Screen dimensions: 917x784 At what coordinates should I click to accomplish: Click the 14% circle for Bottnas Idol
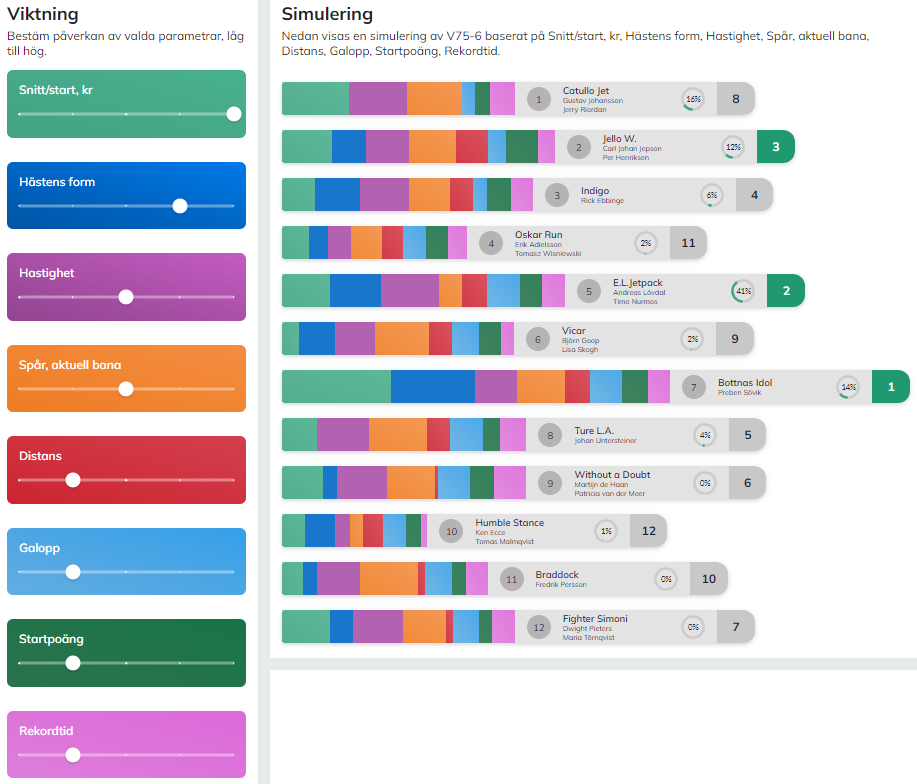click(x=848, y=387)
